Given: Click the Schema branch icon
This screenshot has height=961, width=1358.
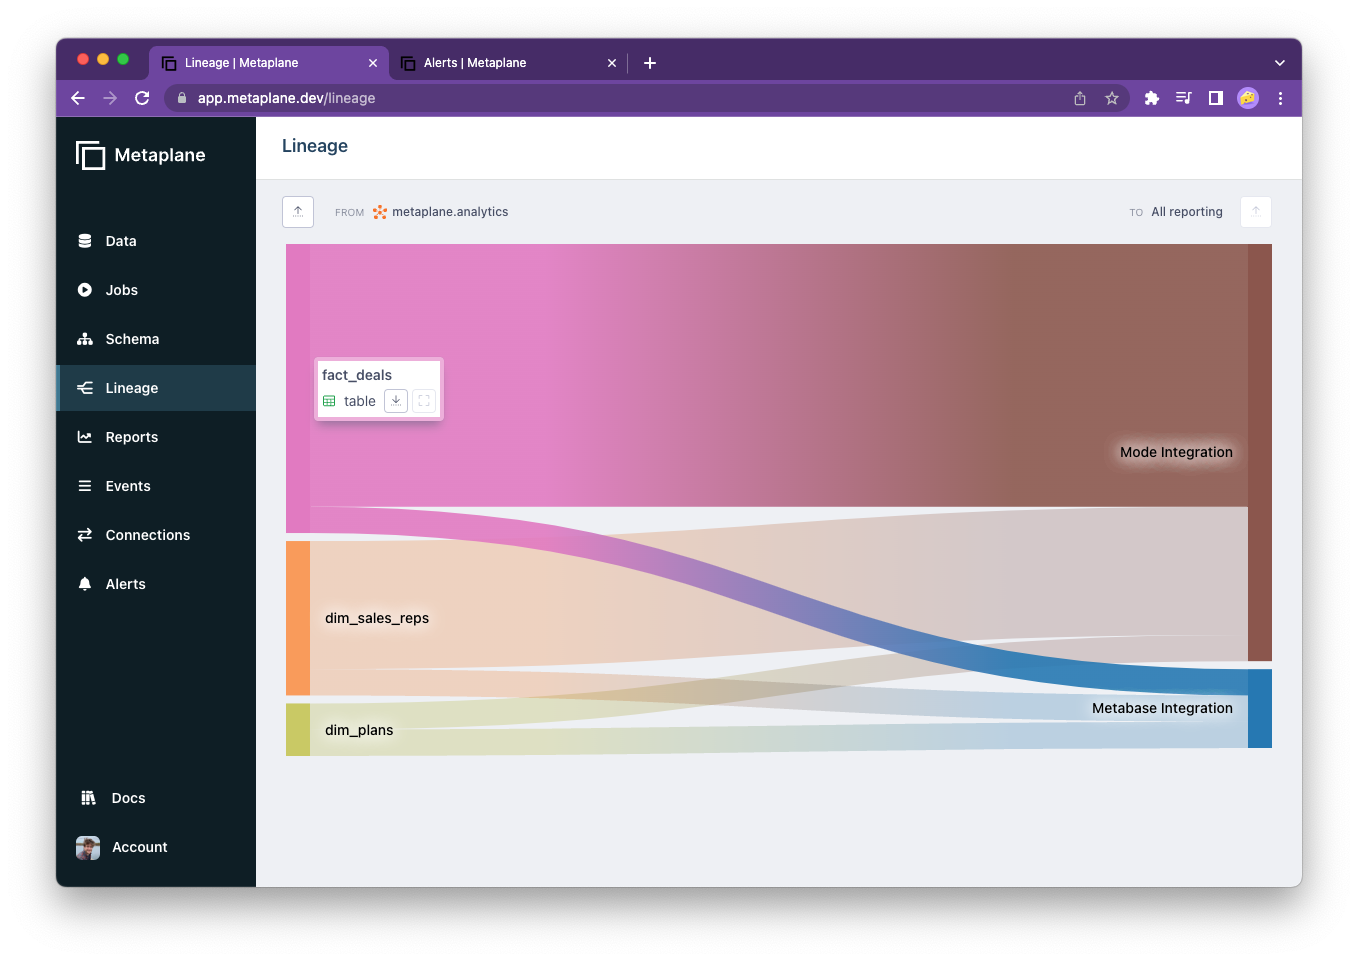Looking at the screenshot, I should click(84, 339).
